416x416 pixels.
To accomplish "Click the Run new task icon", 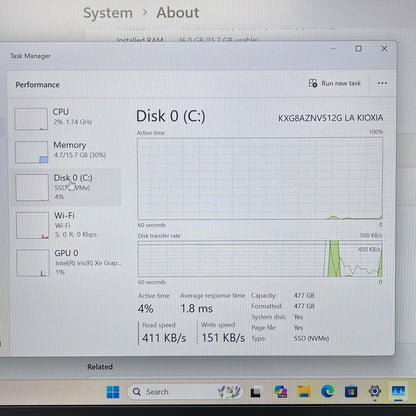I will 313,83.
